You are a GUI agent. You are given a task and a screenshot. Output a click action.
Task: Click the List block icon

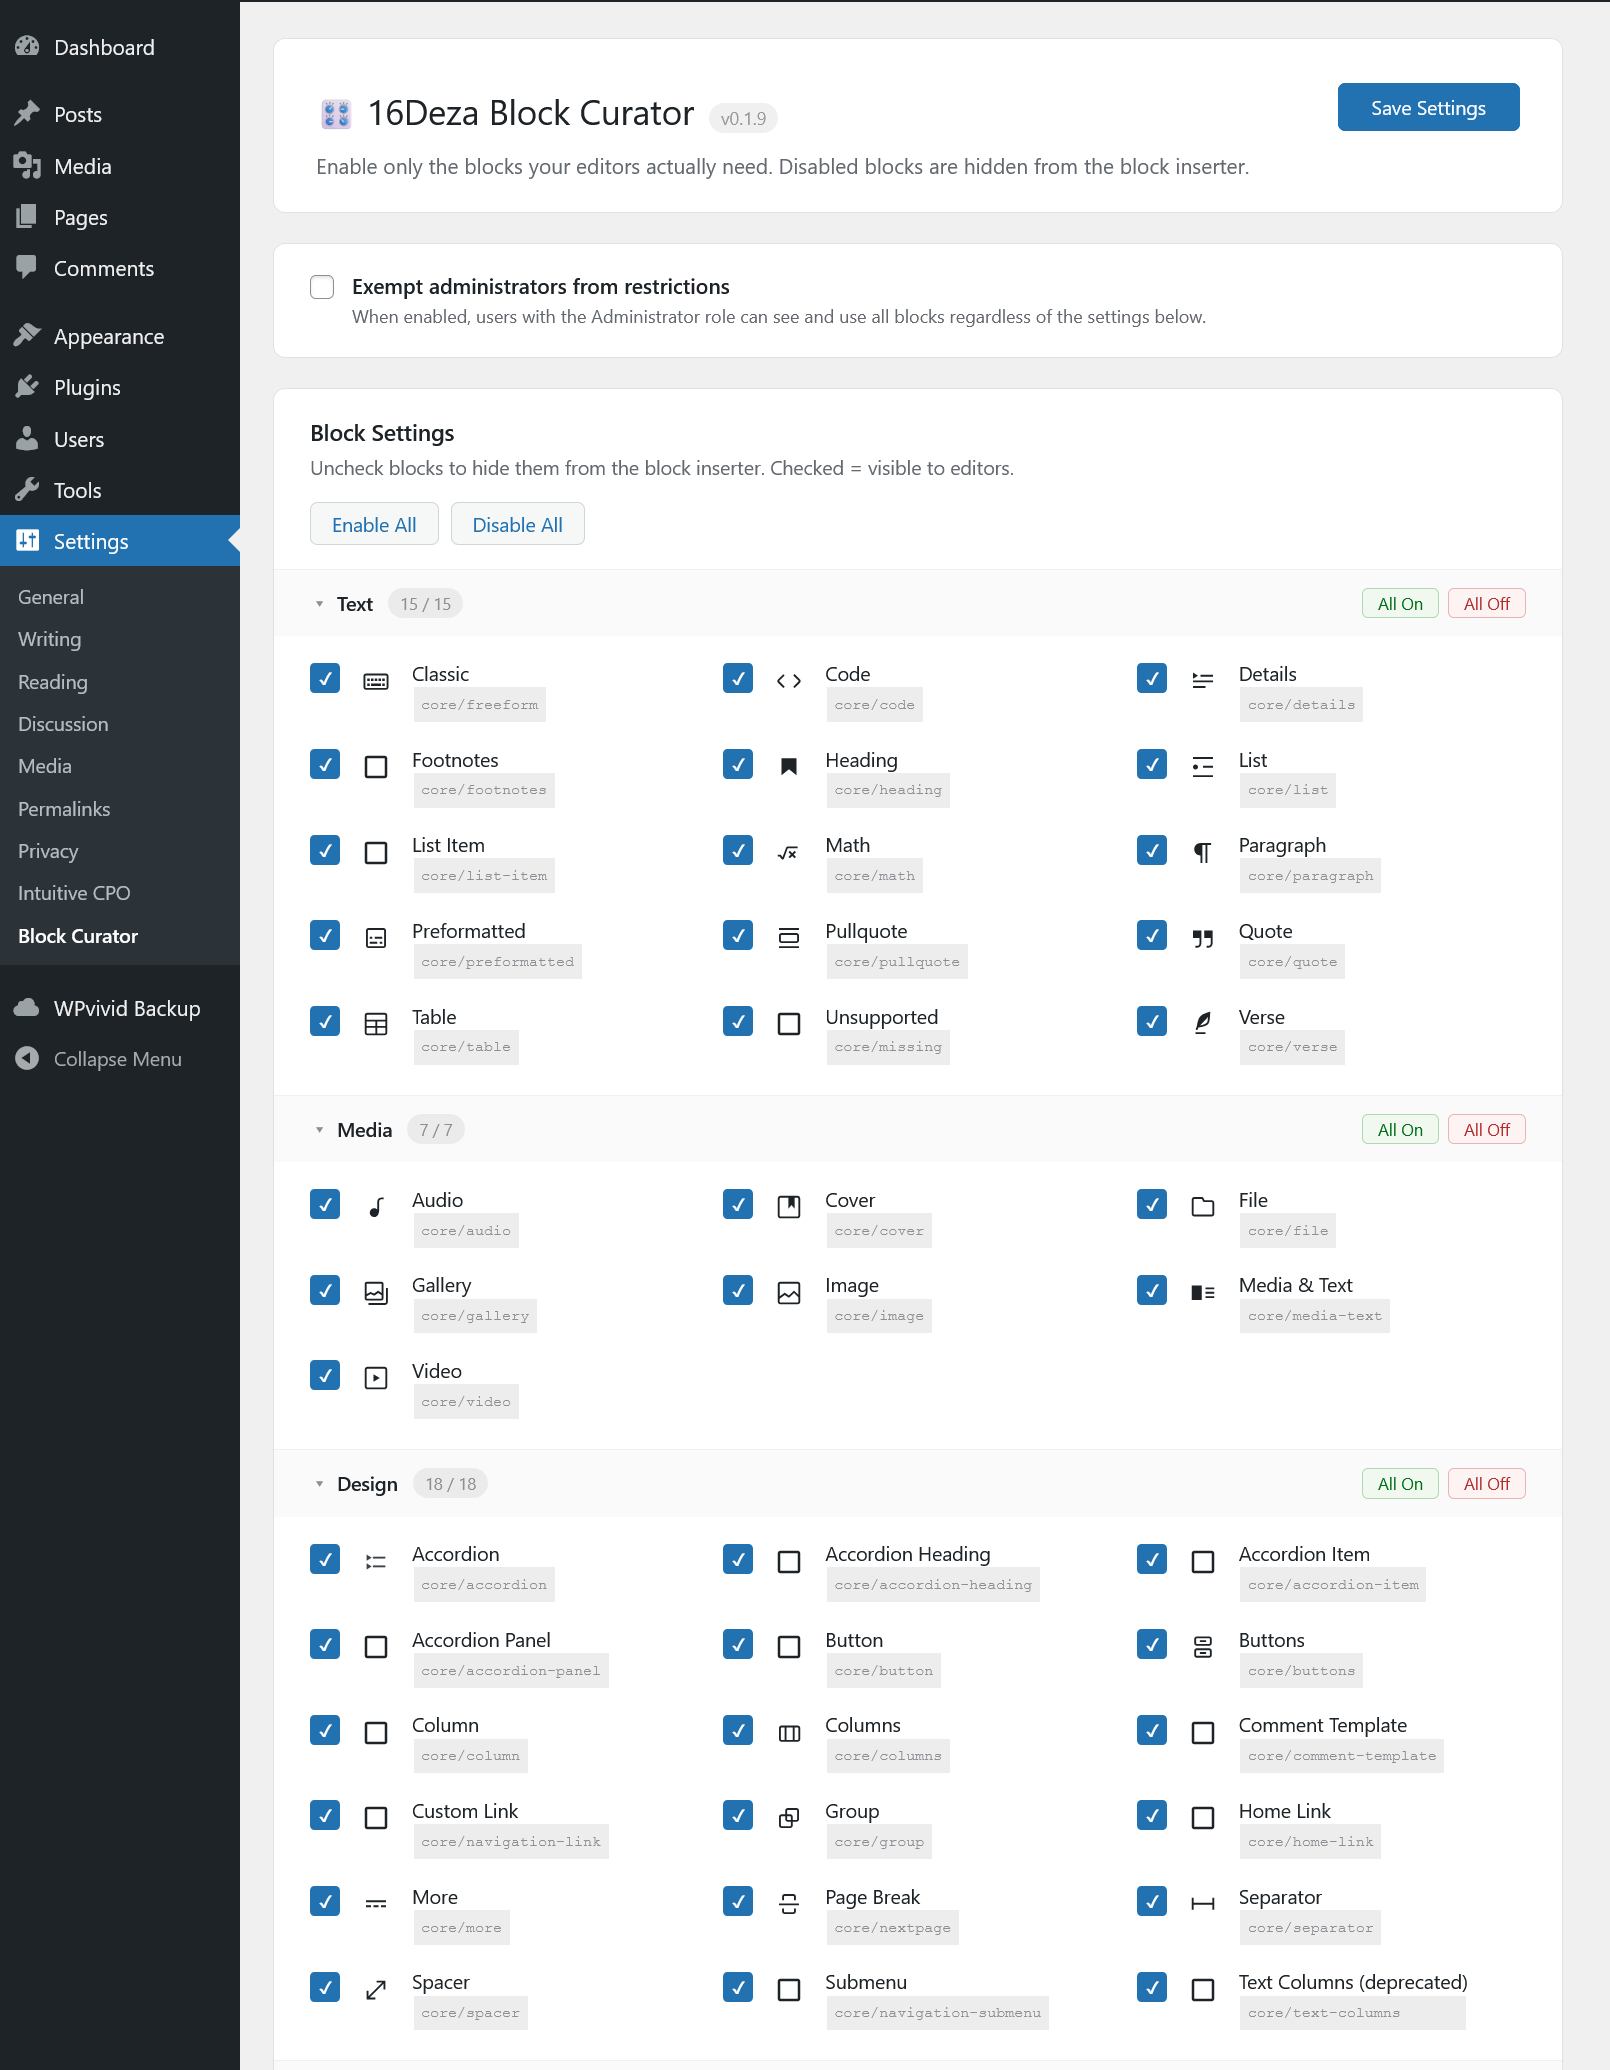[x=1203, y=767]
